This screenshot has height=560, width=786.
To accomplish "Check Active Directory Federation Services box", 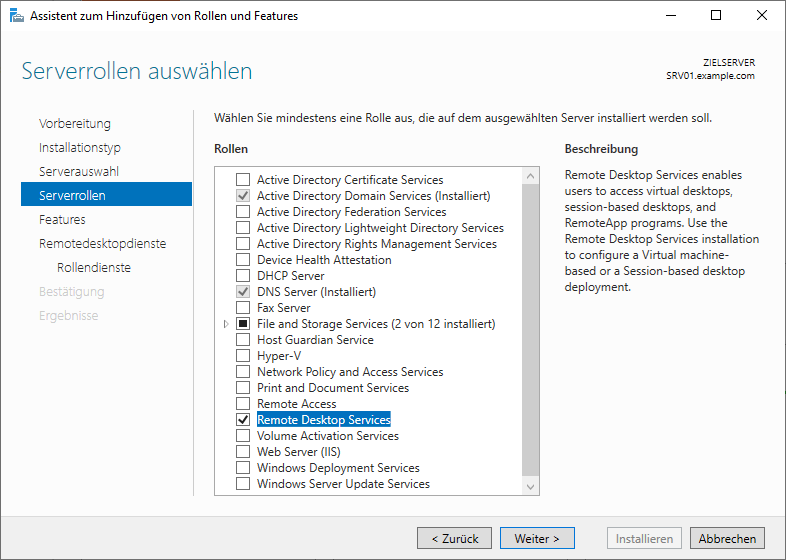I will click(243, 212).
